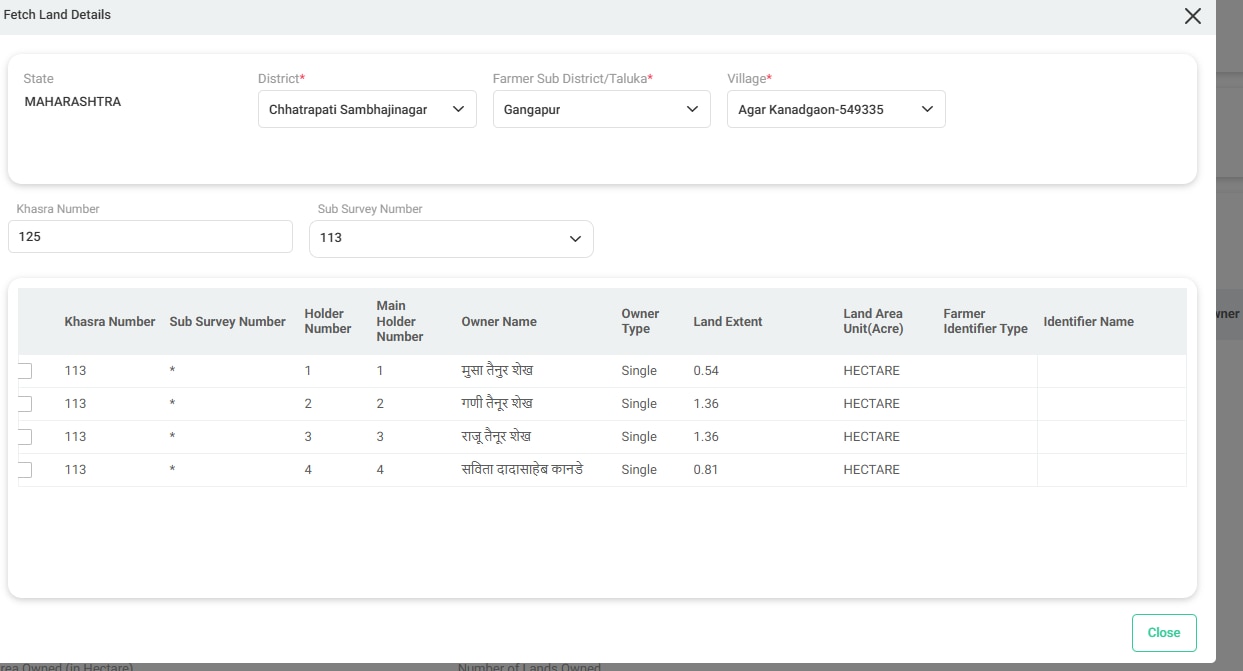Click land extent 1.36 in गणी तैनूर शेख row

click(706, 404)
